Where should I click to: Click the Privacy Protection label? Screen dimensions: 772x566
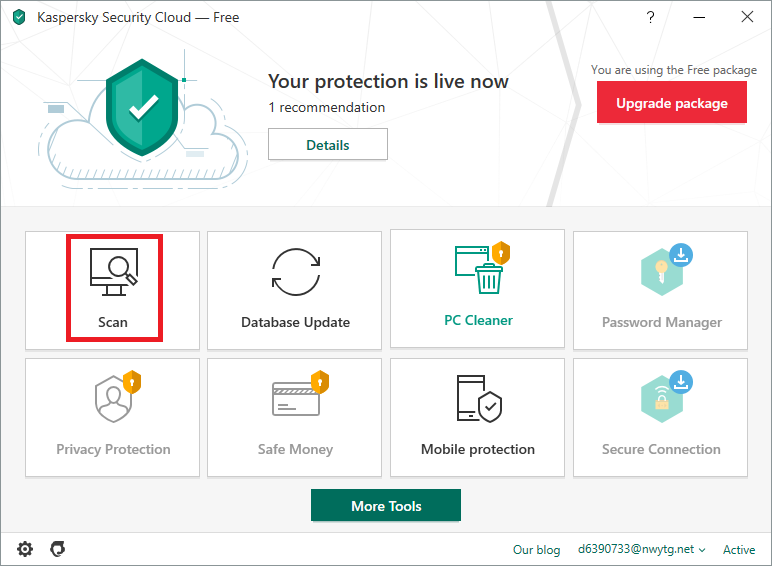(x=113, y=449)
